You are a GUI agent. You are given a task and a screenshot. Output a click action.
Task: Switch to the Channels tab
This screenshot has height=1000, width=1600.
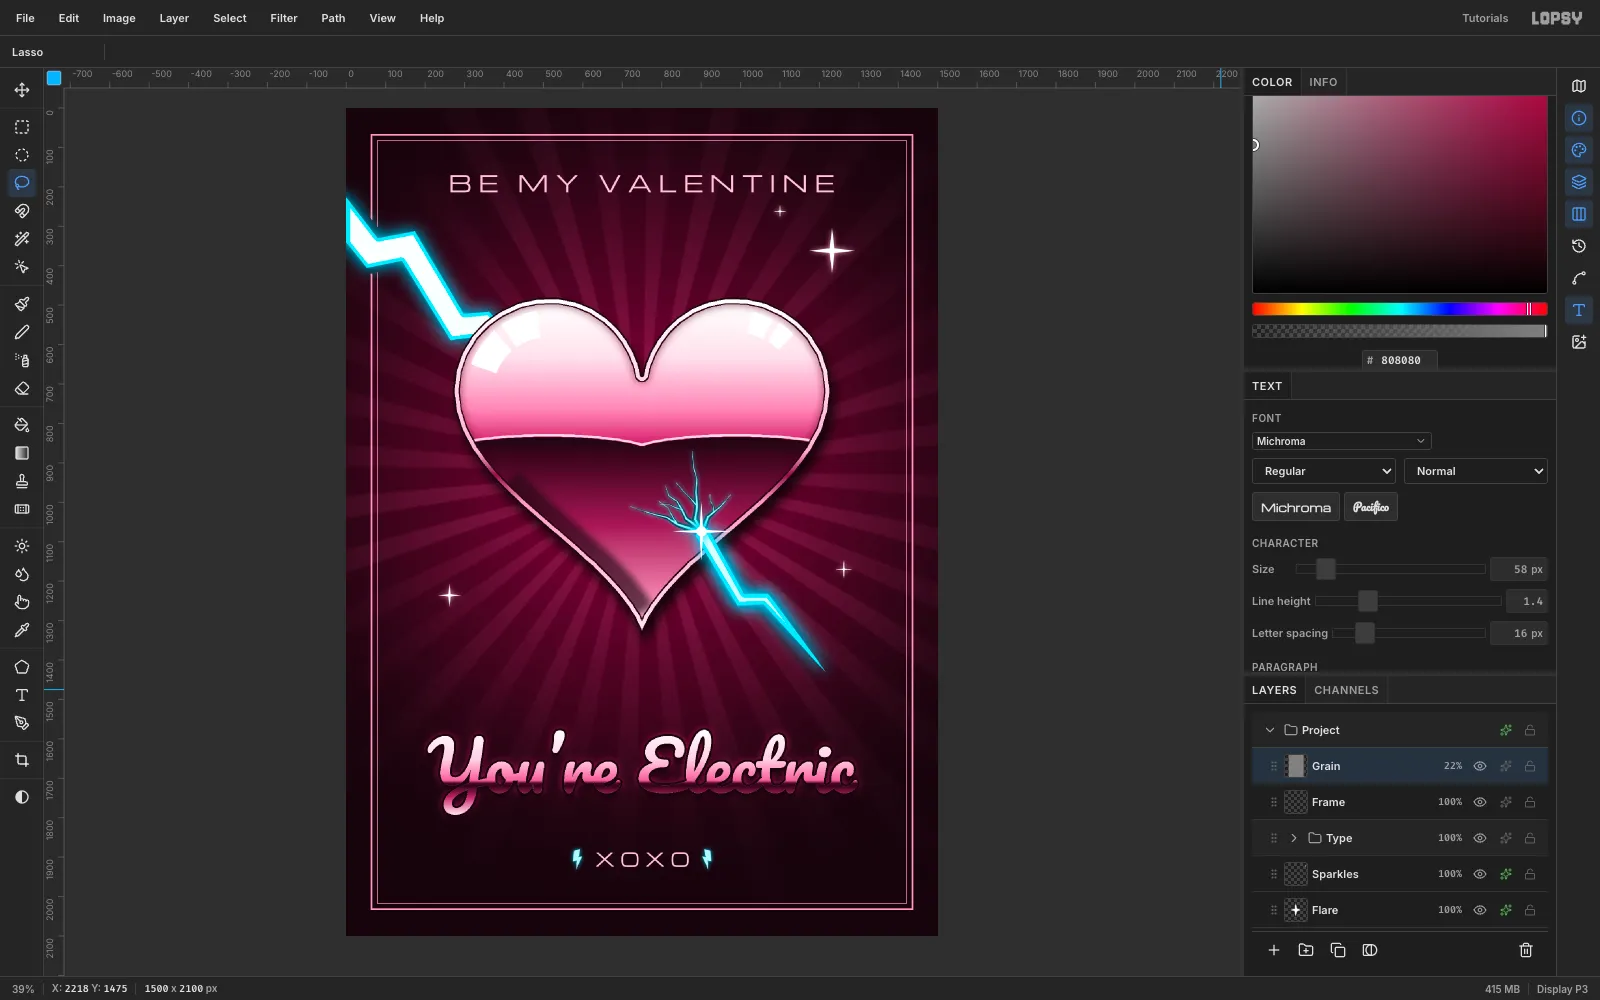click(1346, 690)
